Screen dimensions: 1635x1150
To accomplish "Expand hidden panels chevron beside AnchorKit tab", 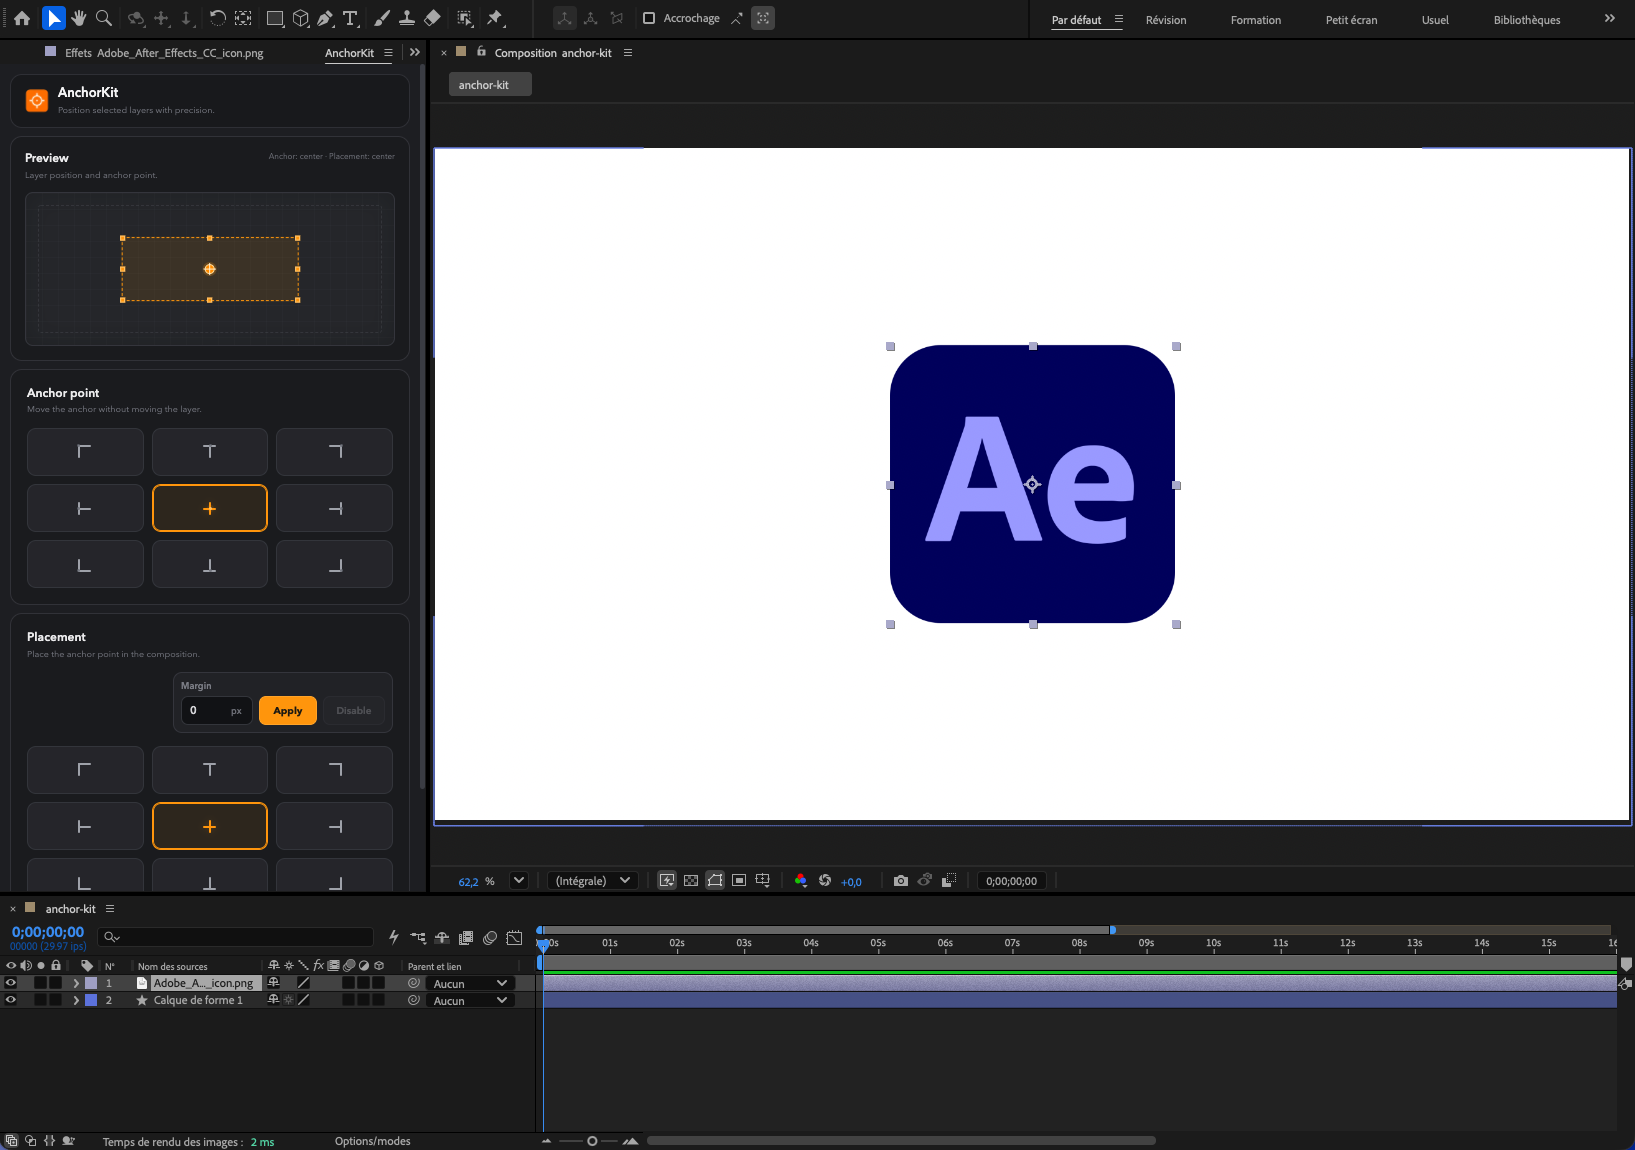I will pos(415,53).
